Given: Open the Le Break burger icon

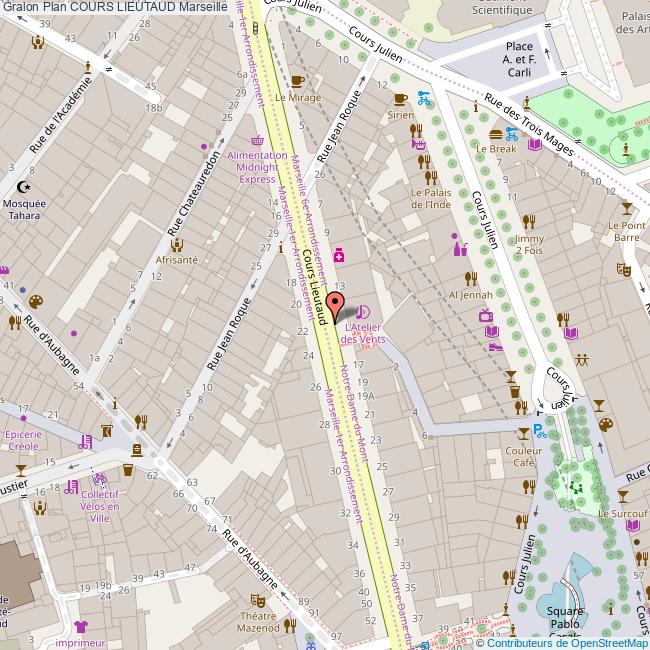Looking at the screenshot, I should 495,133.
